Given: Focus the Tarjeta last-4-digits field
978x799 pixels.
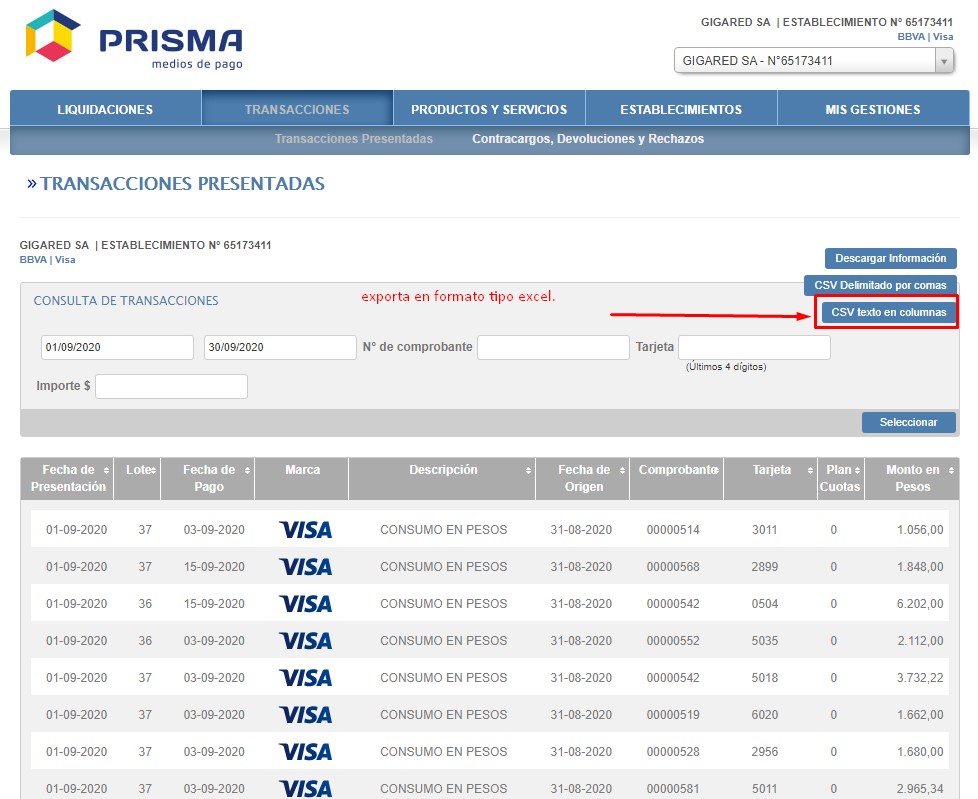Looking at the screenshot, I should (754, 348).
